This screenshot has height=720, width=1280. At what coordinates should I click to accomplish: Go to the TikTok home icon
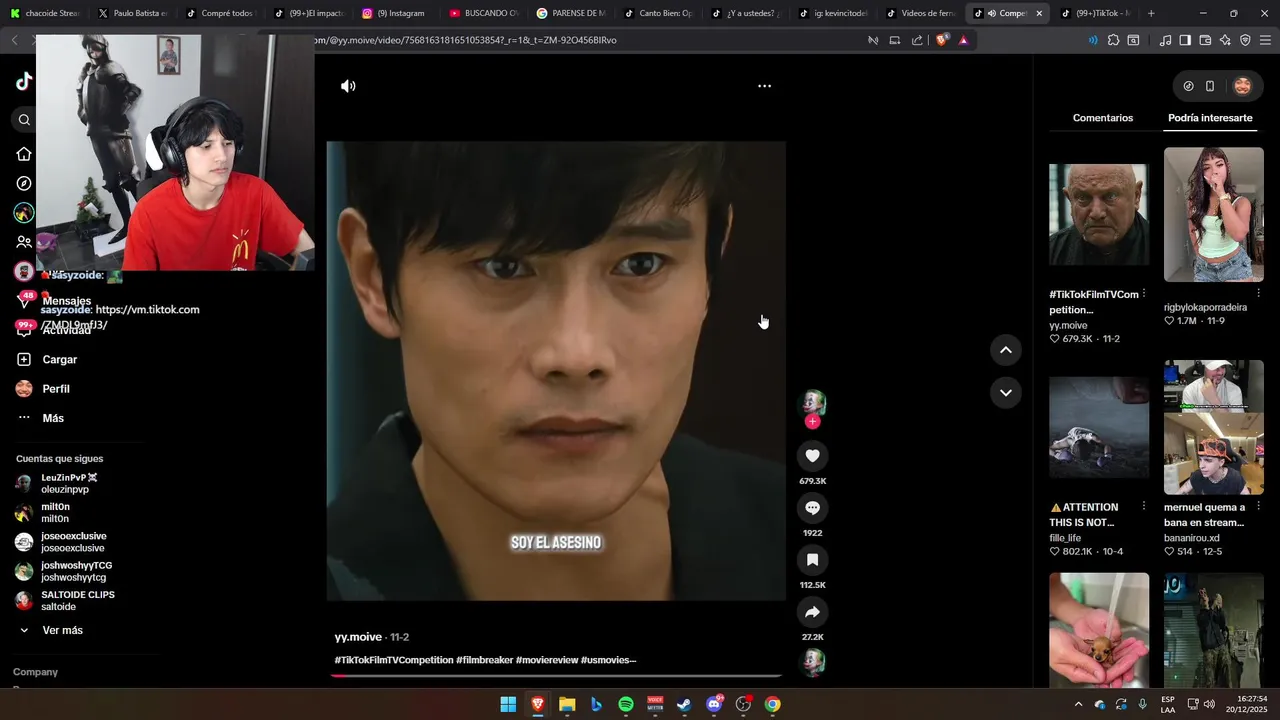click(x=24, y=154)
